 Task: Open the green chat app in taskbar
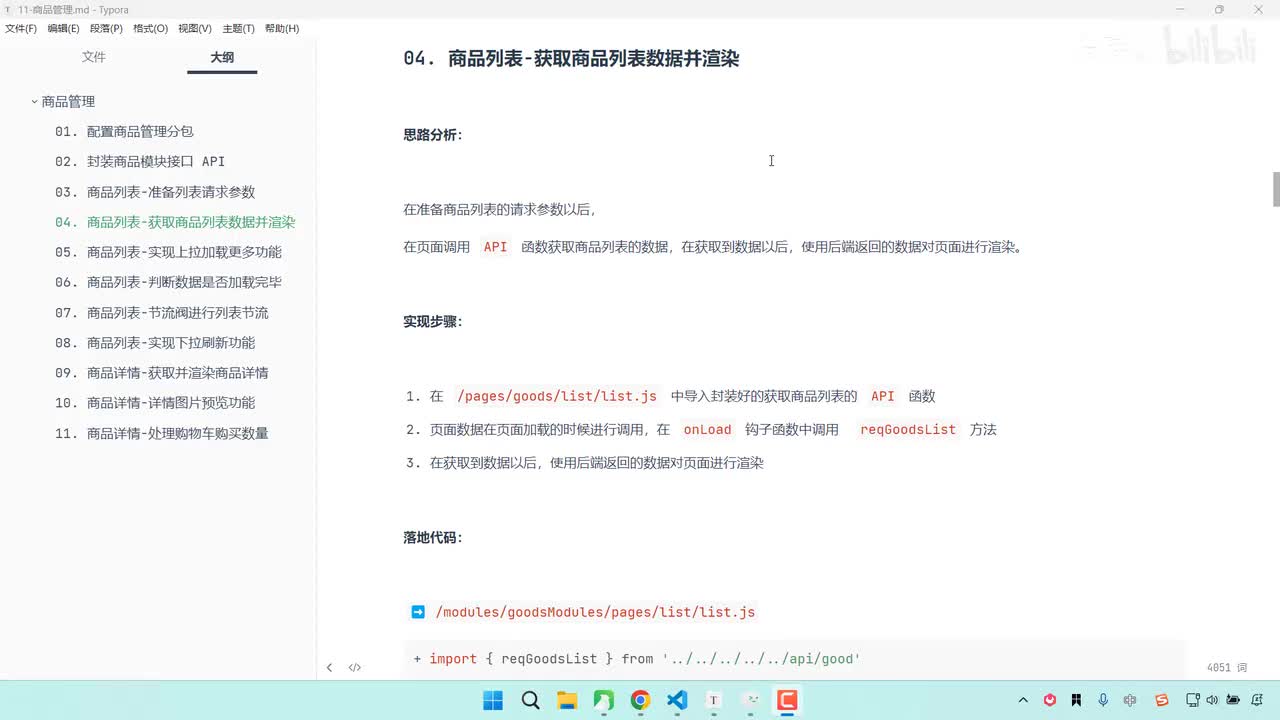coord(604,700)
